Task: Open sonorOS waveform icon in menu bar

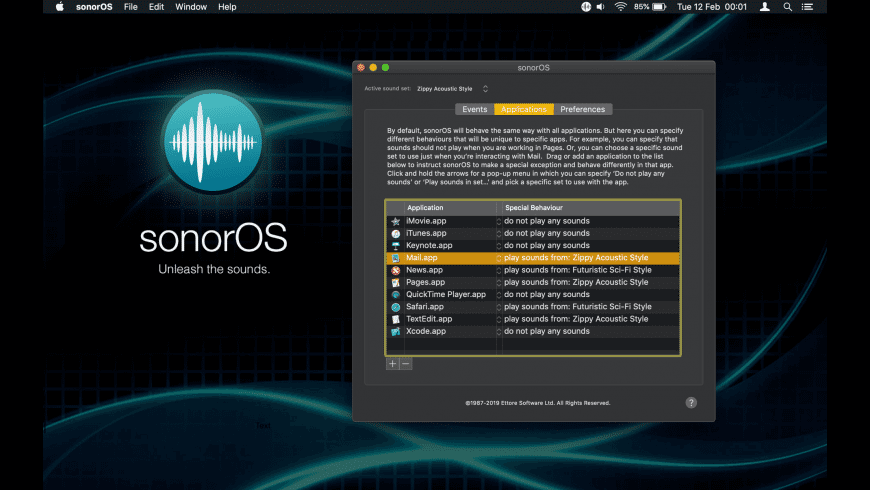Action: 586,7
